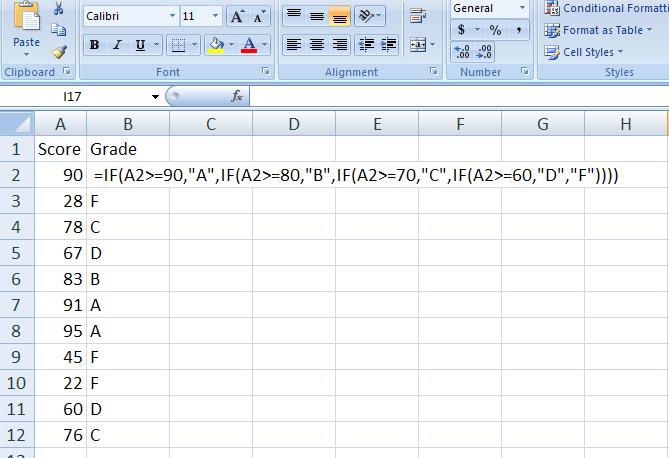The image size is (669, 458).
Task: Select cell with score 83
Action: click(61, 279)
